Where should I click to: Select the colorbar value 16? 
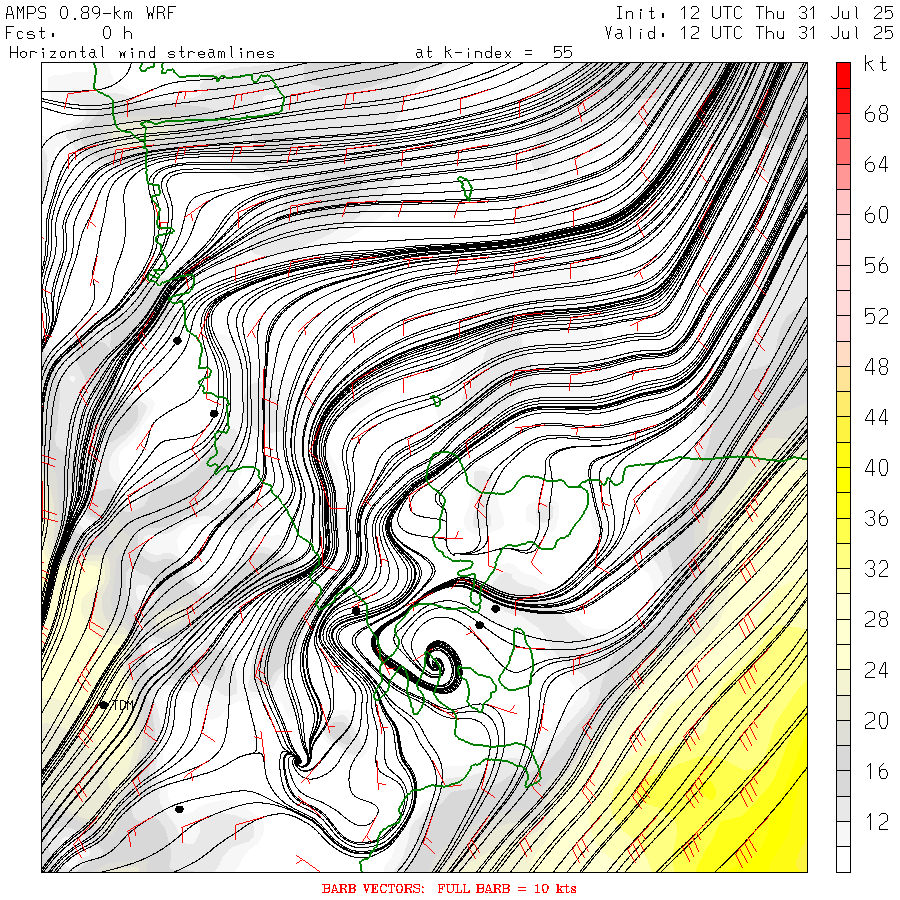(x=876, y=771)
